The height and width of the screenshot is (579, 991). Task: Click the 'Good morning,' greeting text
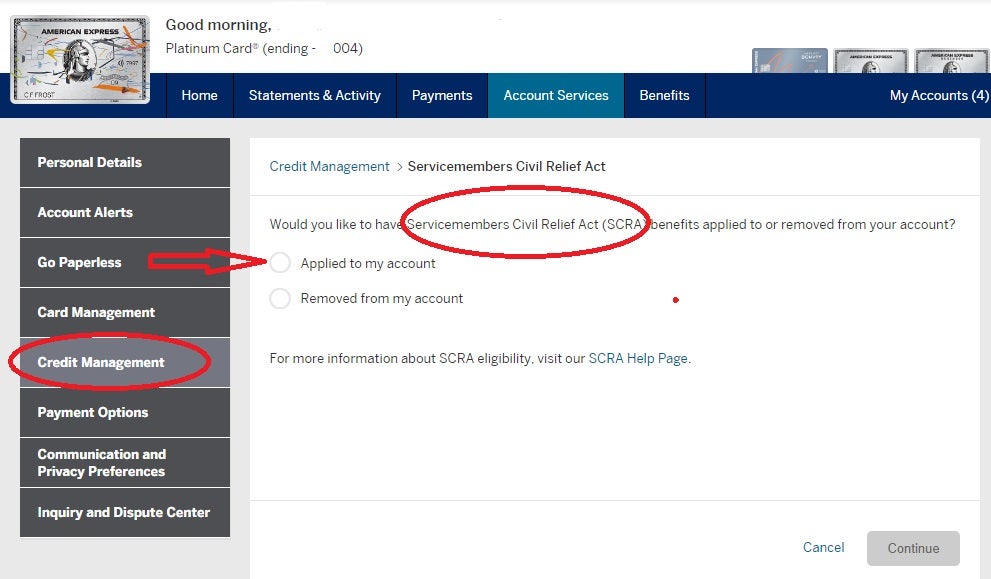pyautogui.click(x=219, y=25)
